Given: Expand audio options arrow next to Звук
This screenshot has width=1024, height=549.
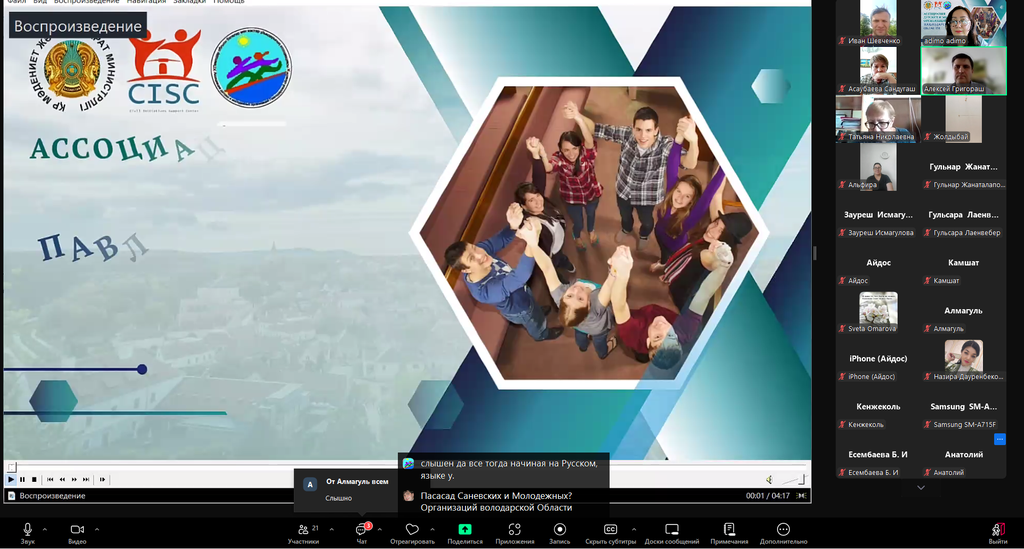Looking at the screenshot, I should (47, 529).
